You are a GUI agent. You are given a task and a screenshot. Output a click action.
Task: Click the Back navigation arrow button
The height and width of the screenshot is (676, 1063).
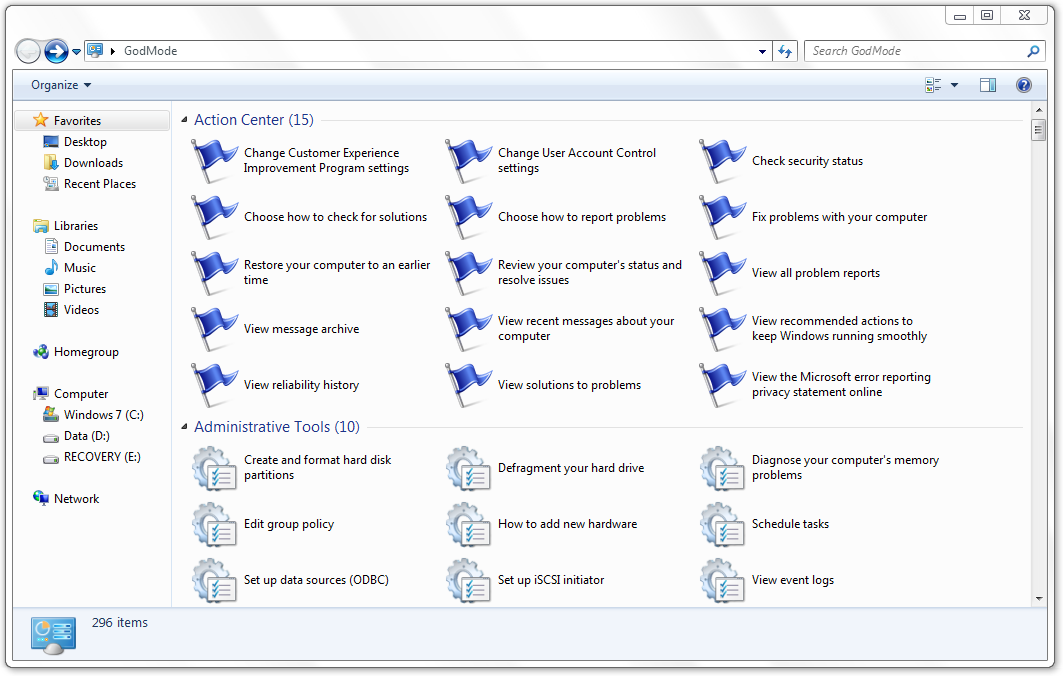[x=28, y=51]
